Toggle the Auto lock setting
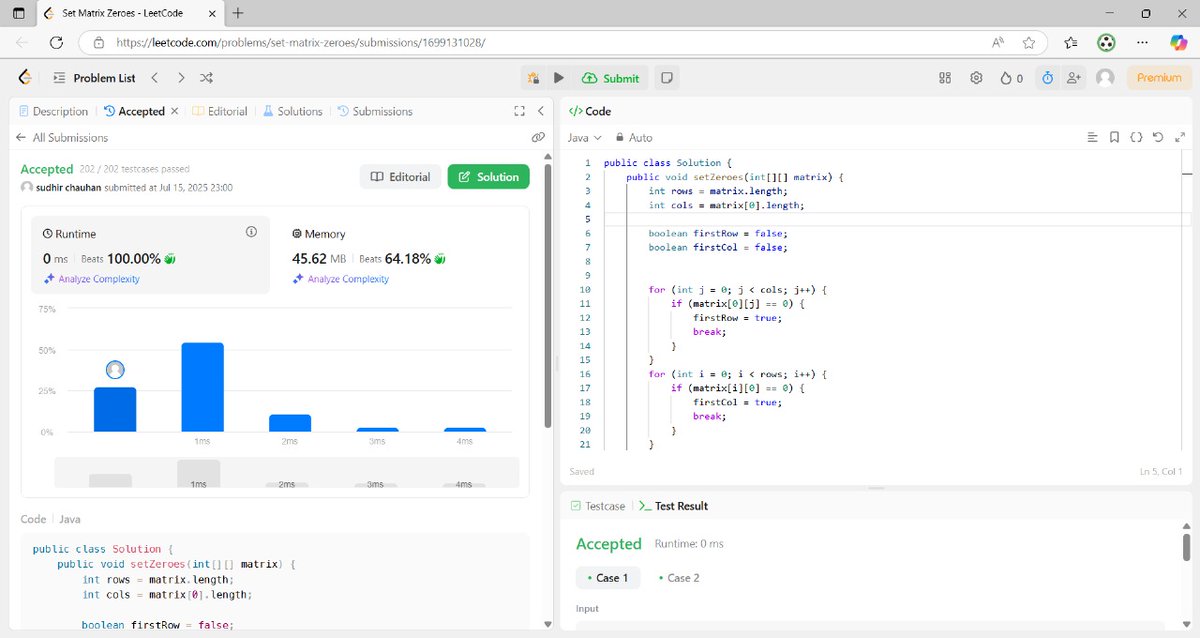This screenshot has height=638, width=1200. 633,138
